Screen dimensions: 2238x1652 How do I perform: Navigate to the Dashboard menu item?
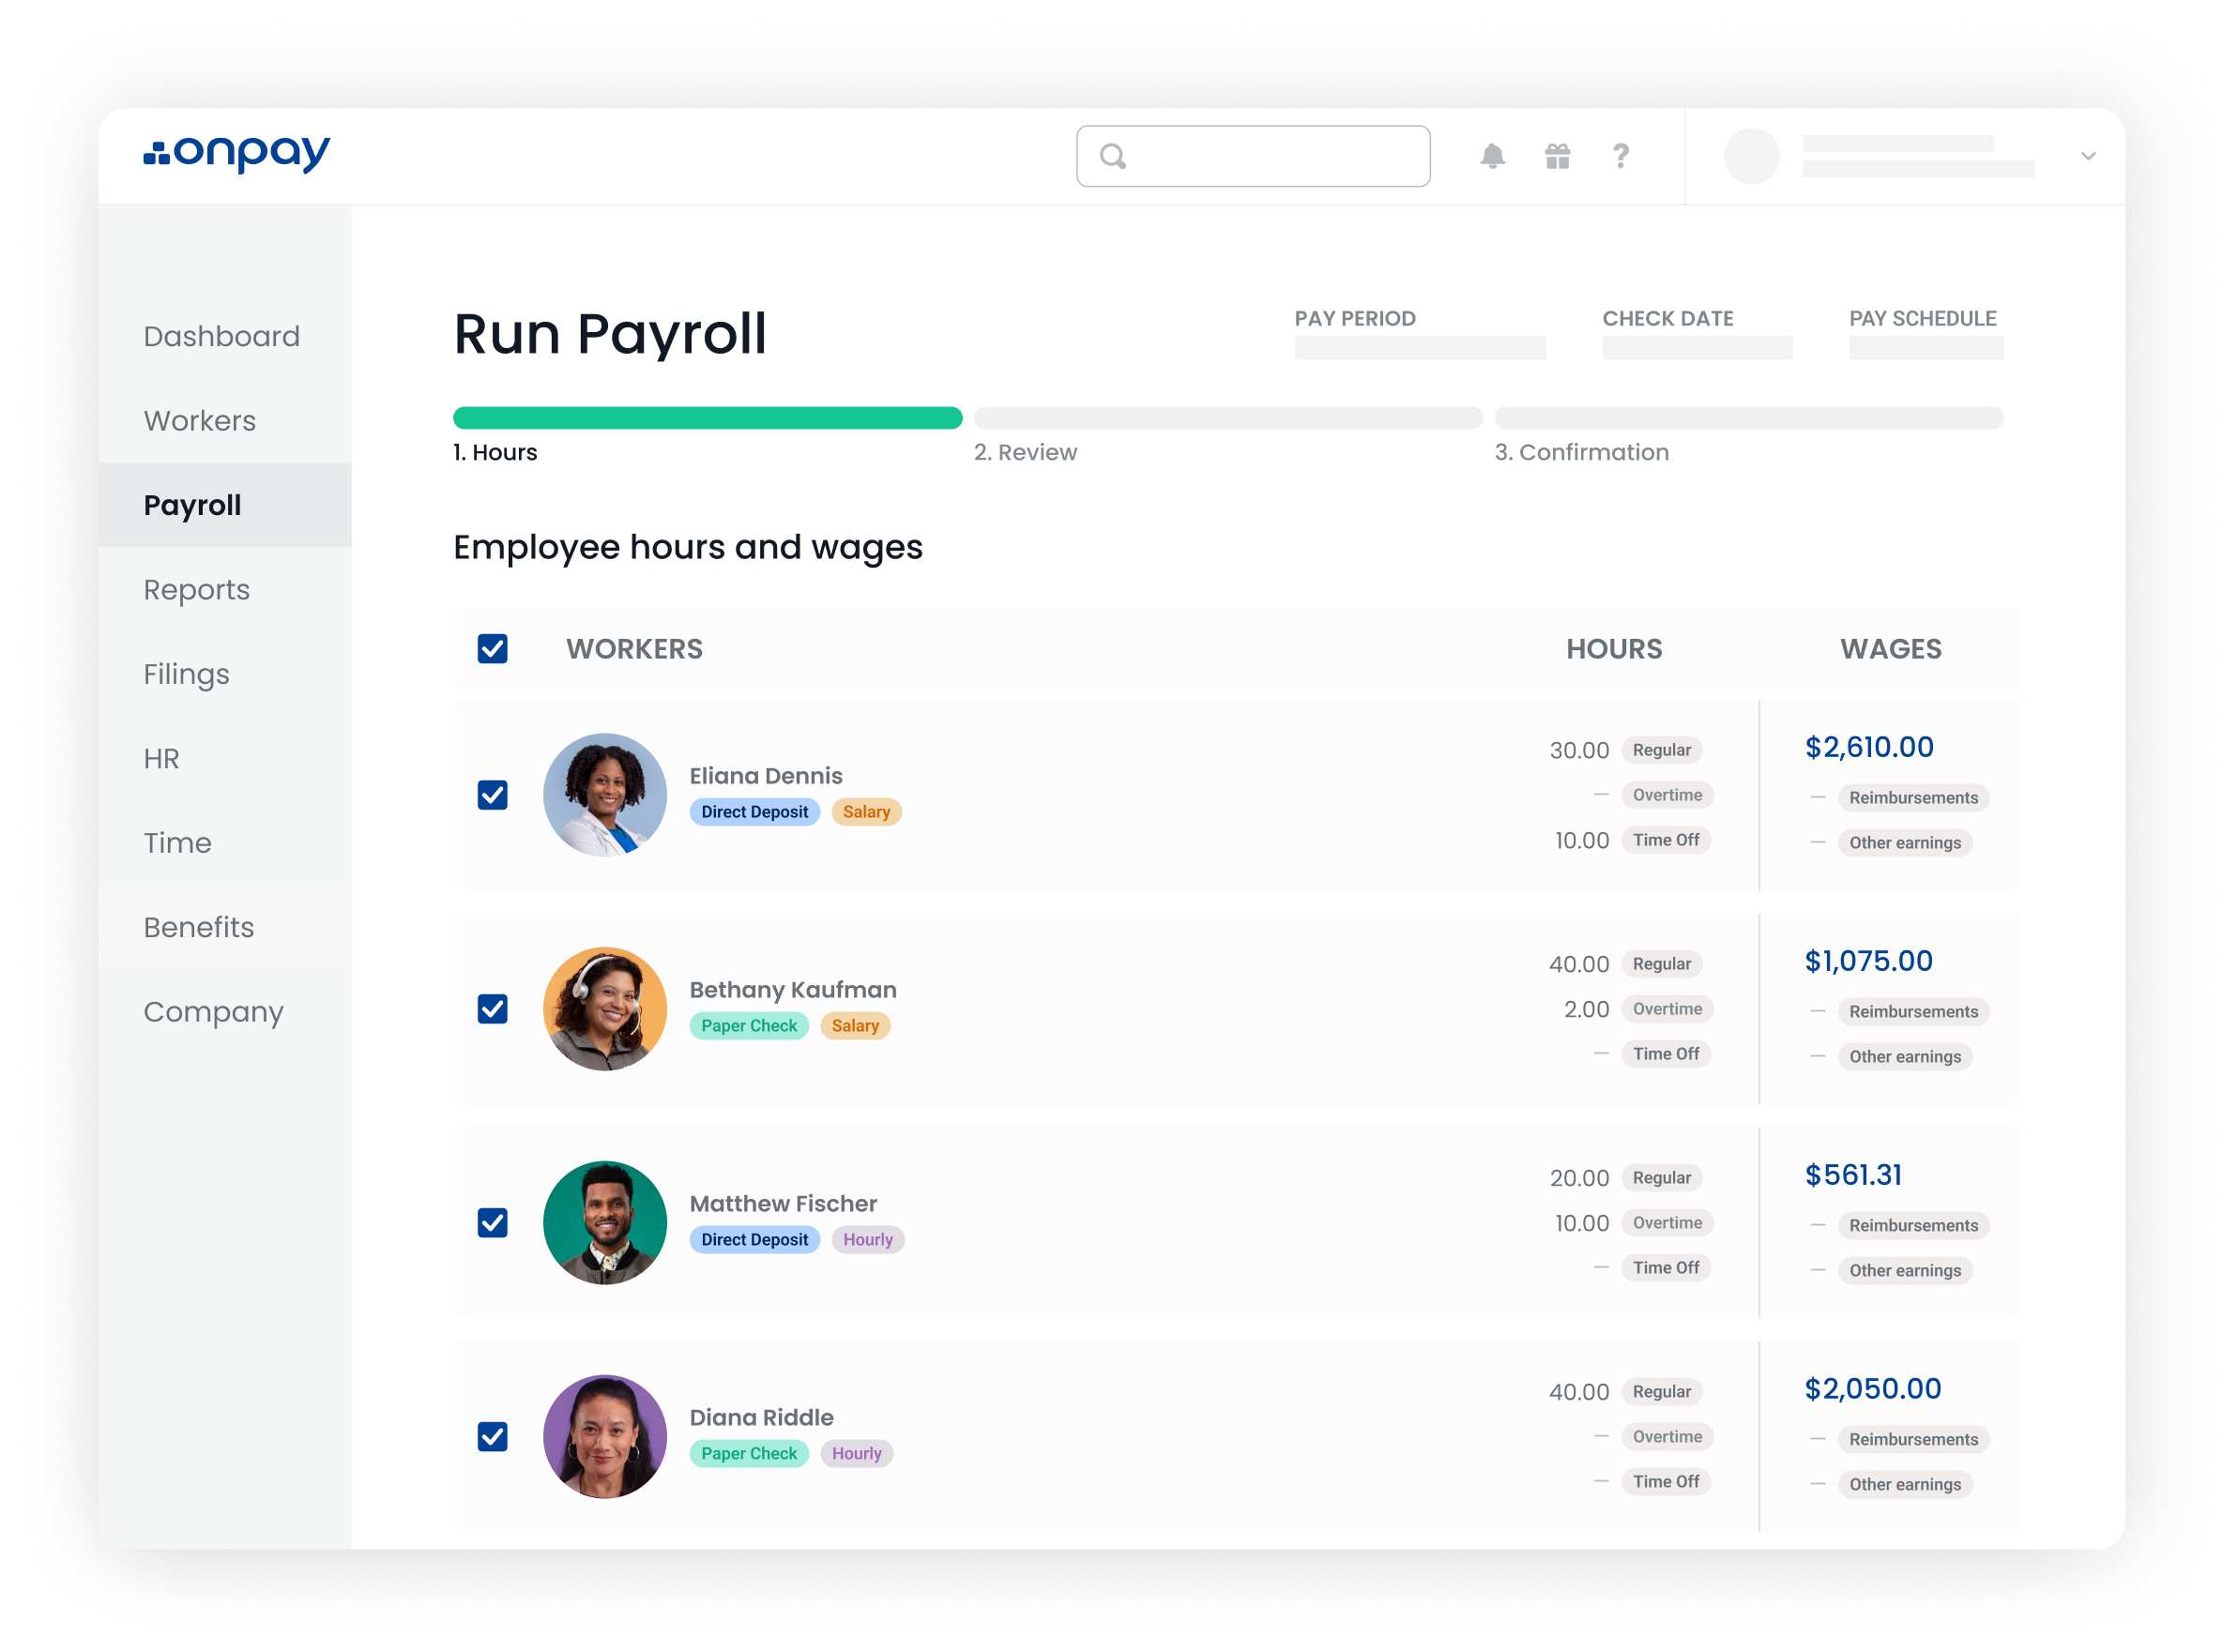(222, 335)
